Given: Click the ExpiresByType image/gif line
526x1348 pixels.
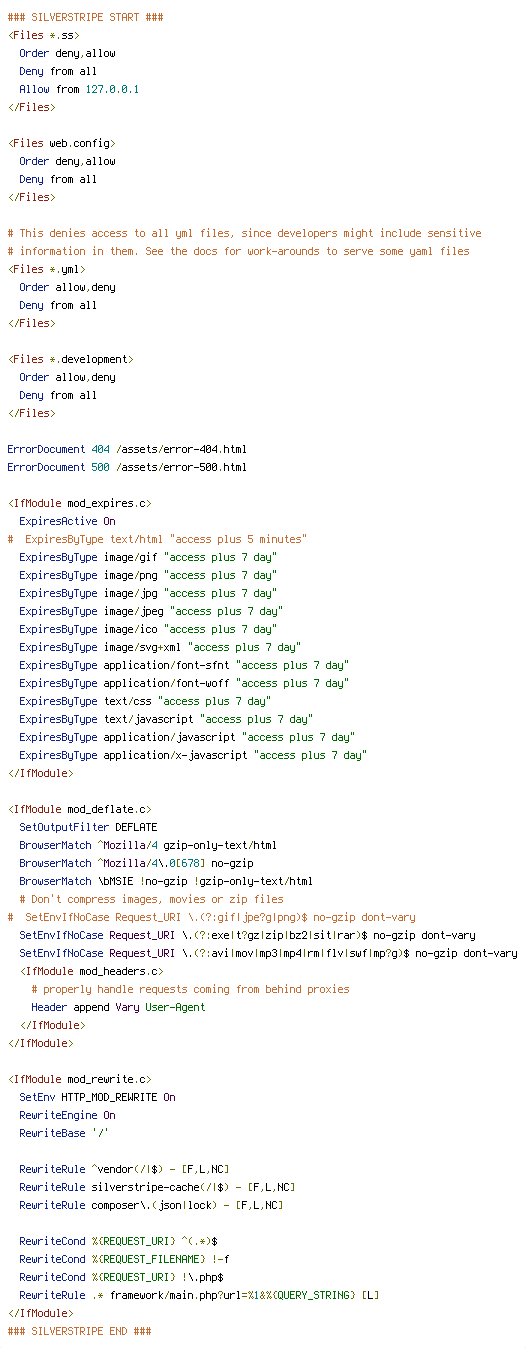Looking at the screenshot, I should tap(148, 557).
